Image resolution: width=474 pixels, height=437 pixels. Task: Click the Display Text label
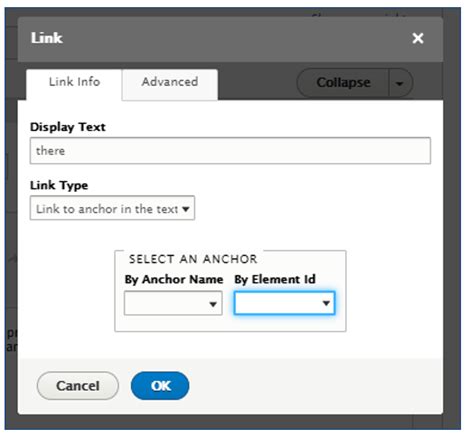click(68, 127)
